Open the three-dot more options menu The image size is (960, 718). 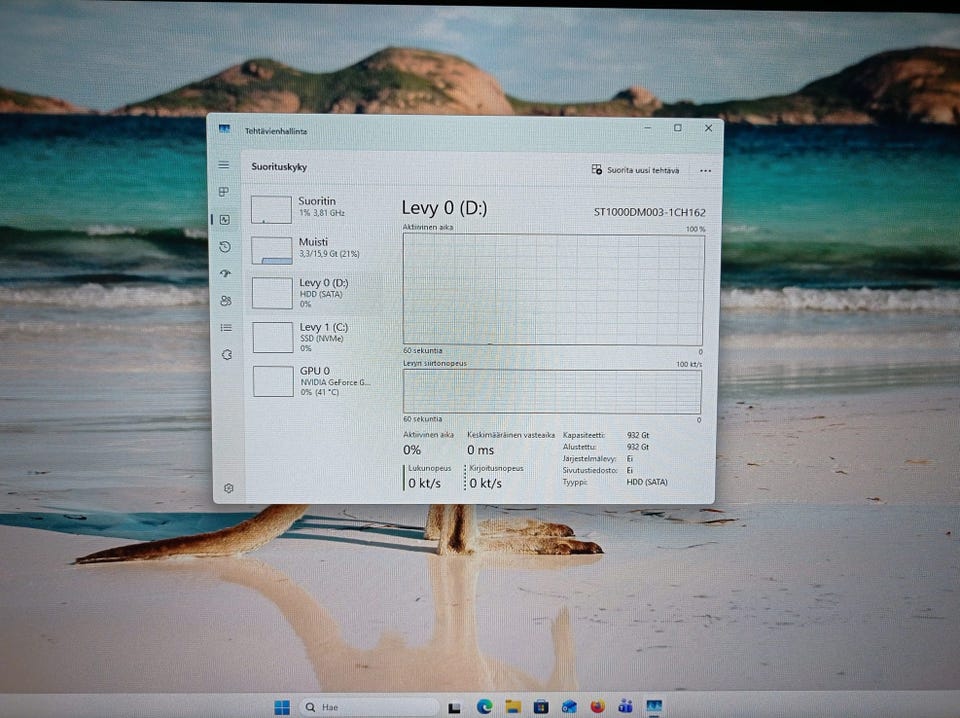705,171
